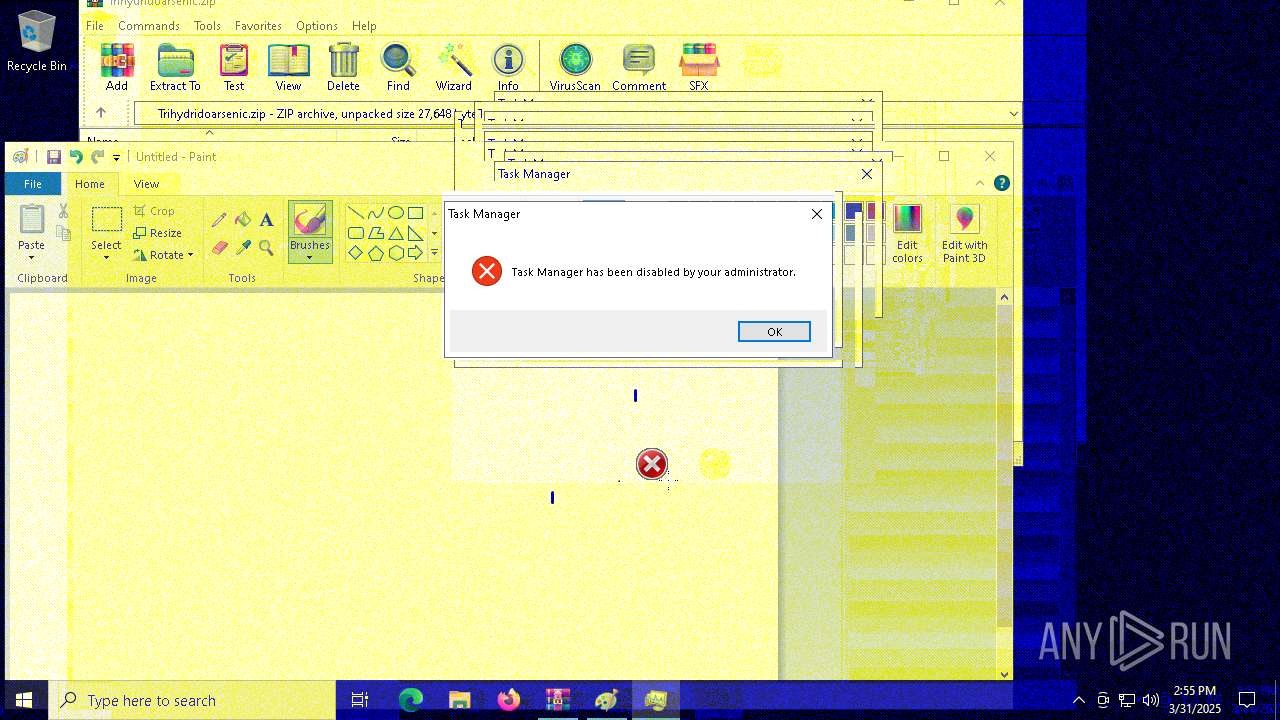Open WinRAR's Options menu
Screen dimensions: 1280x720
pyautogui.click(x=317, y=26)
